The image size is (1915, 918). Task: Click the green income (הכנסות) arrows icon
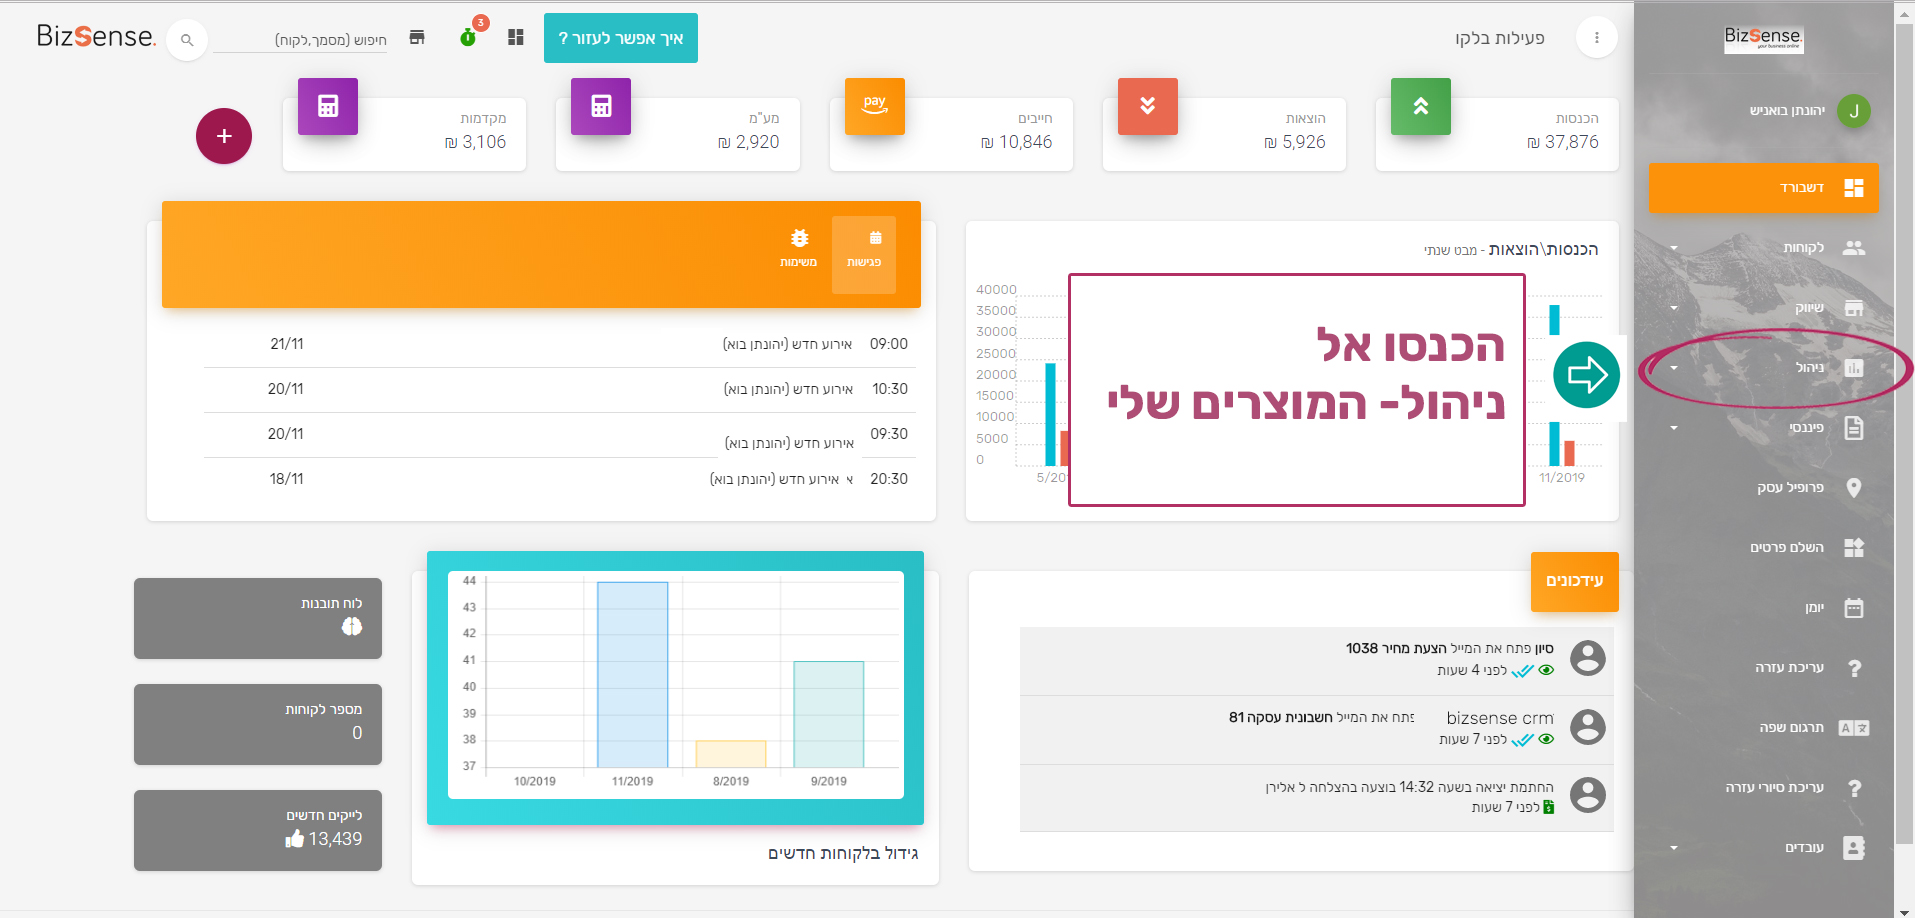tap(1420, 106)
